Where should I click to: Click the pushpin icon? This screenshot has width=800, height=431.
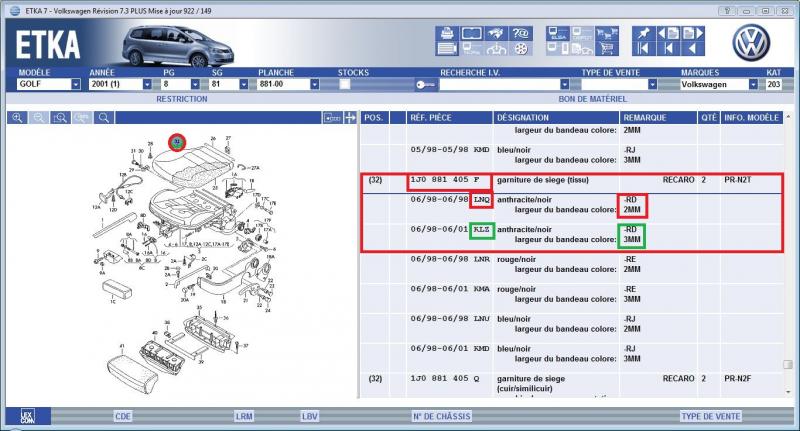point(643,33)
